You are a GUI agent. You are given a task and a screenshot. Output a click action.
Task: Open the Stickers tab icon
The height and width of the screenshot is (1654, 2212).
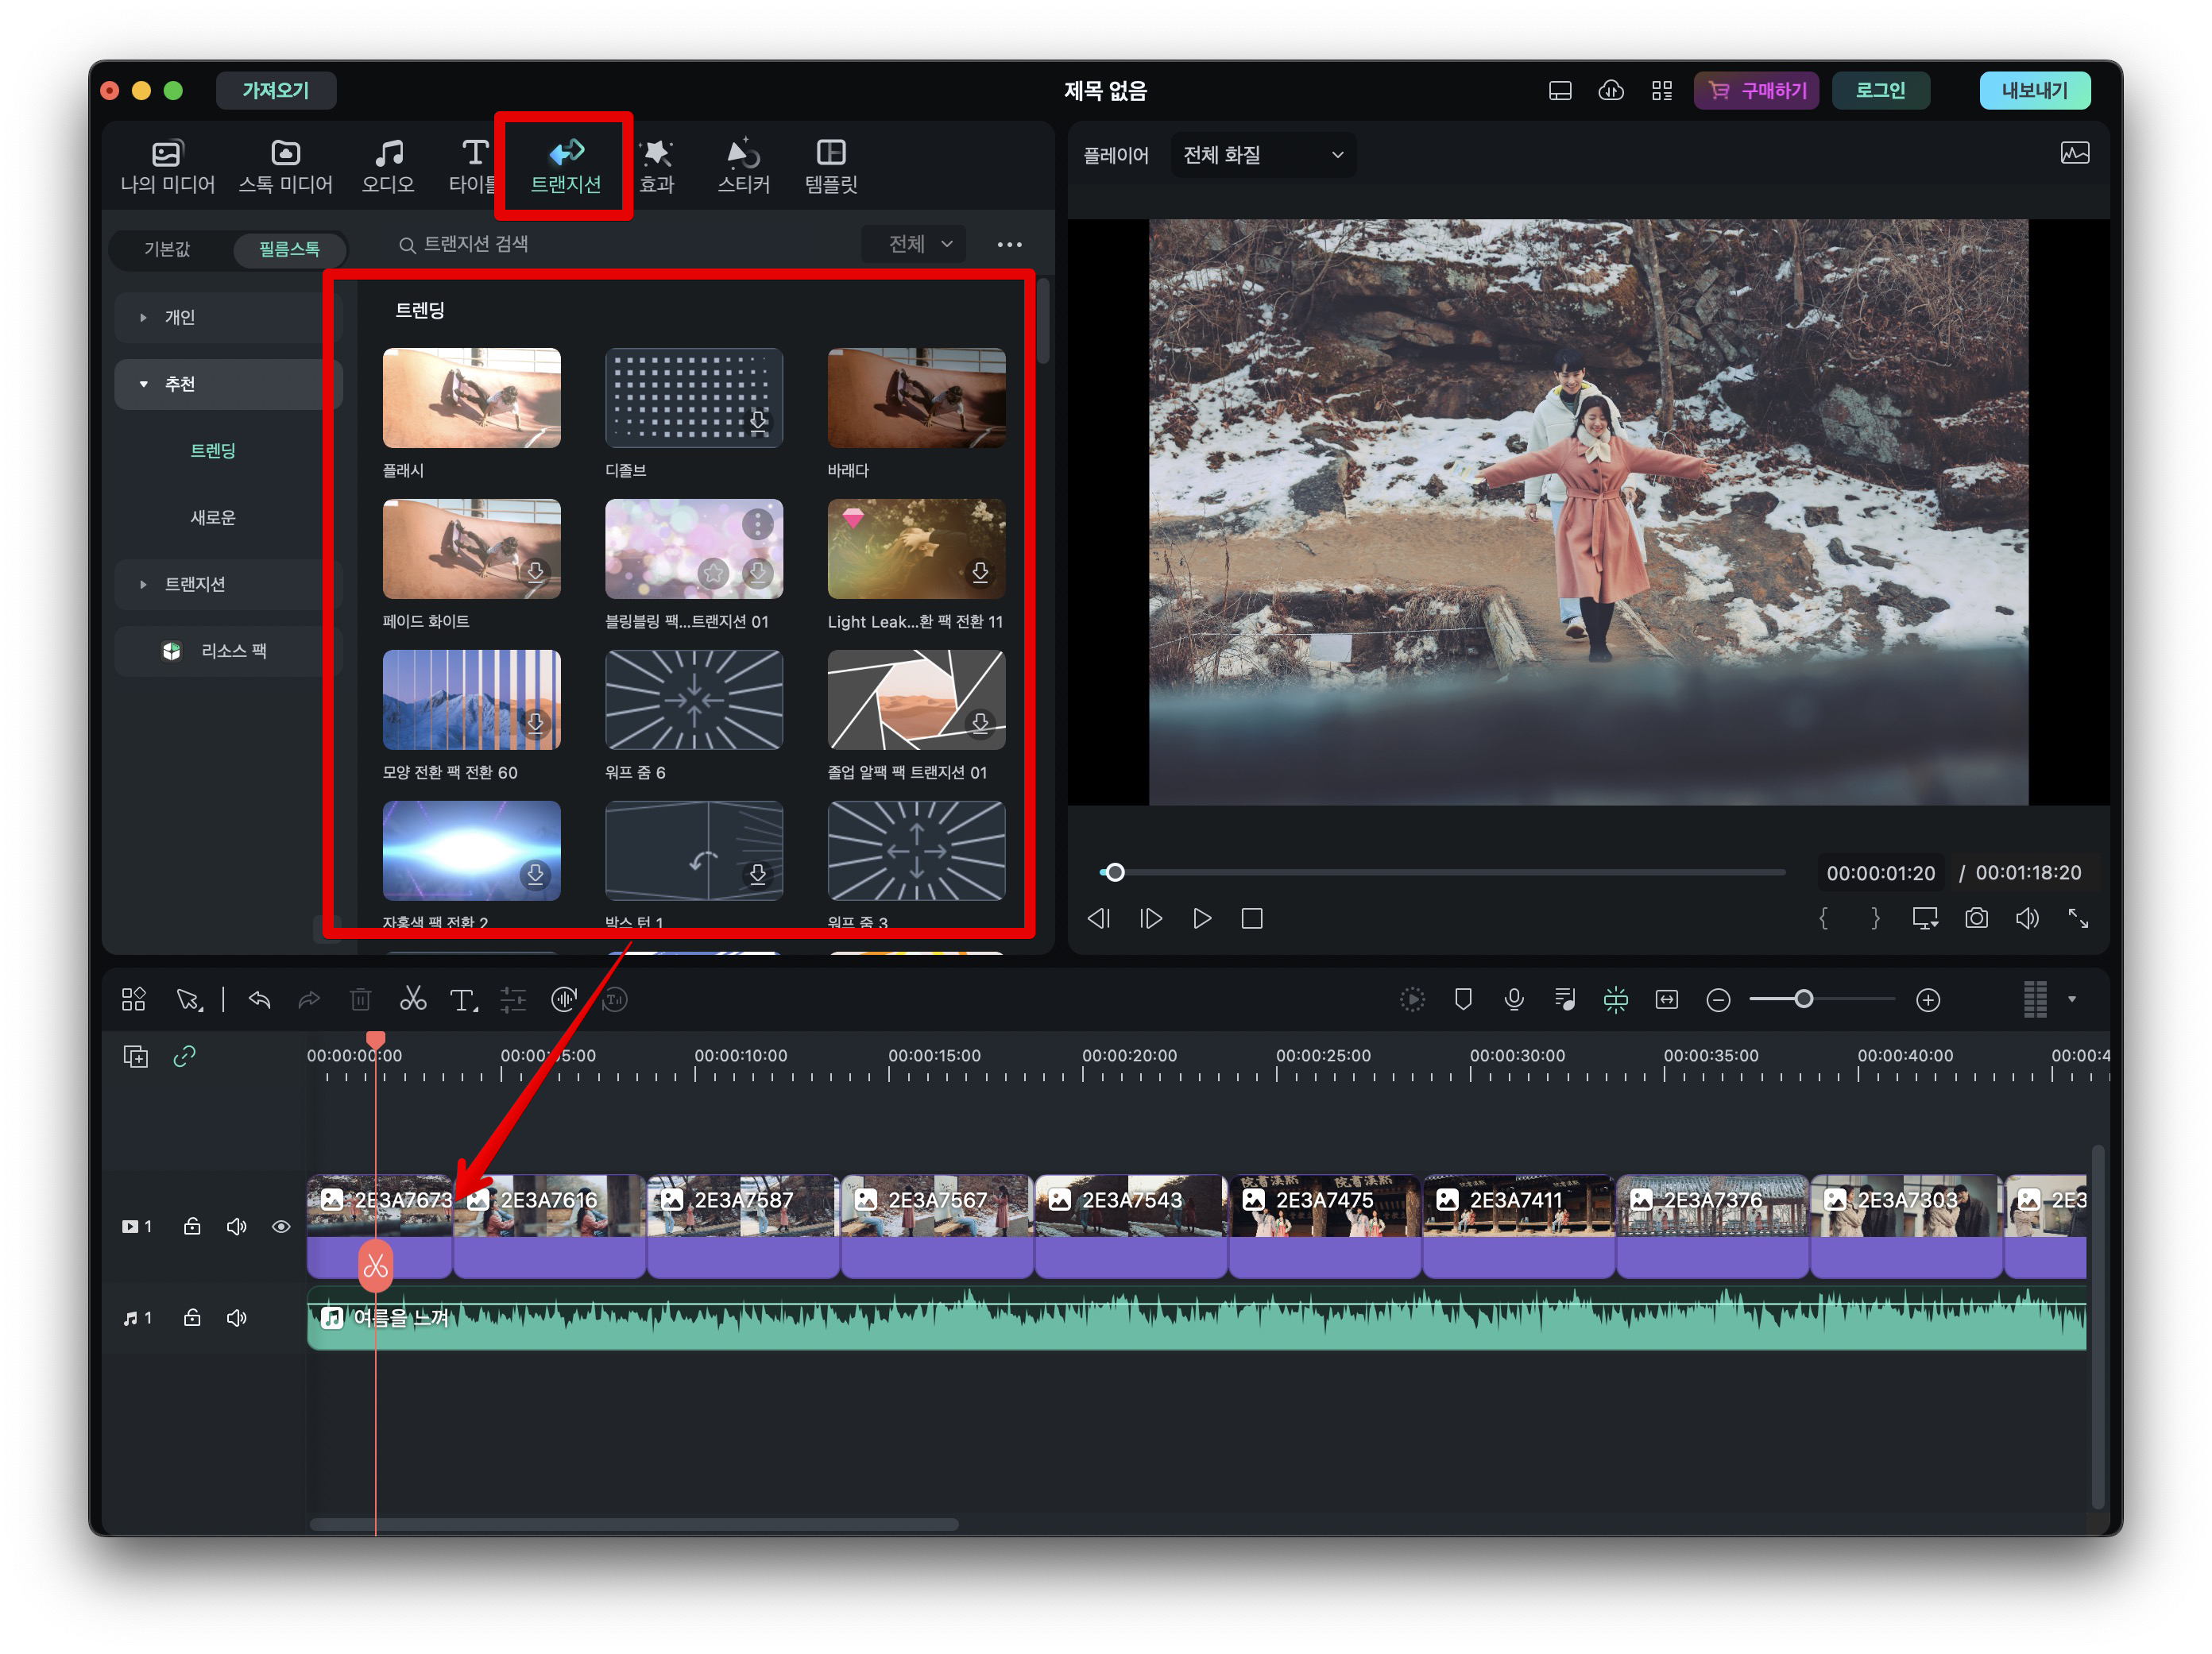[x=743, y=165]
